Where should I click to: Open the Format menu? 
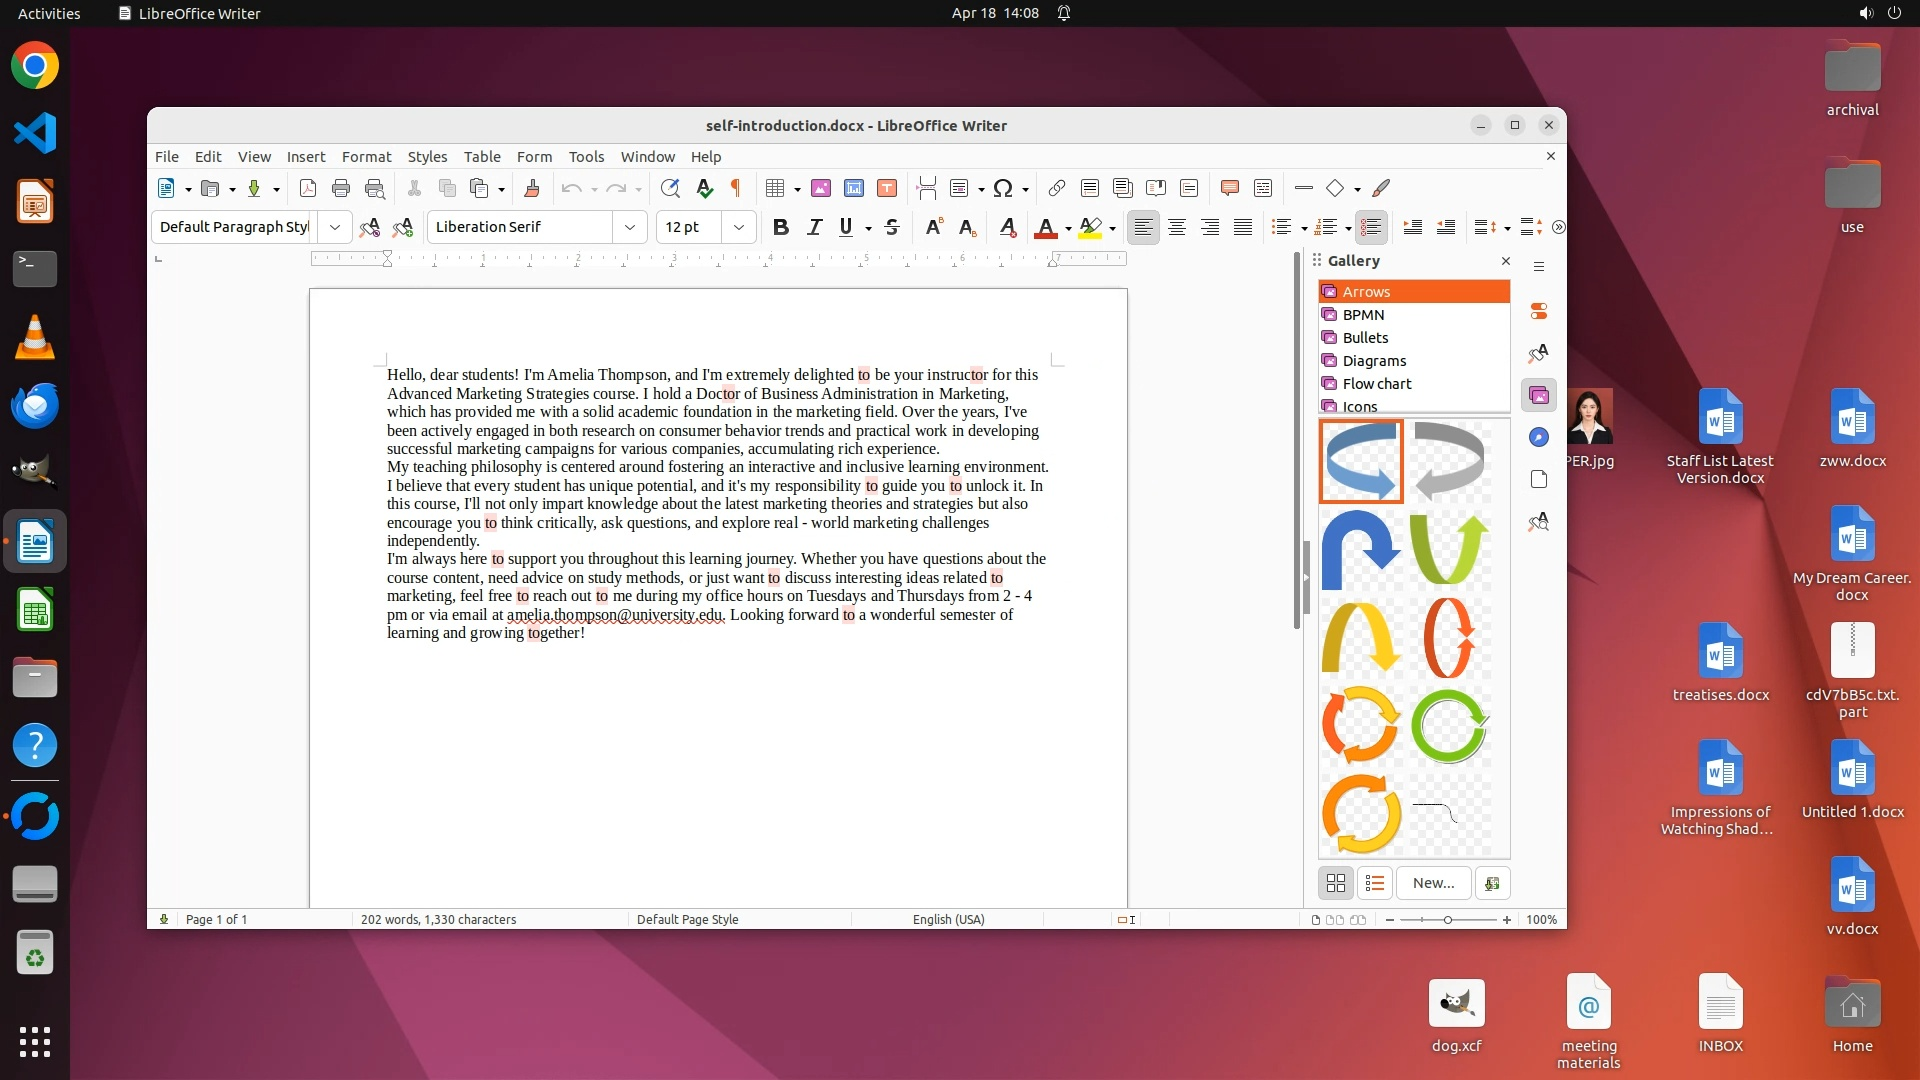366,157
